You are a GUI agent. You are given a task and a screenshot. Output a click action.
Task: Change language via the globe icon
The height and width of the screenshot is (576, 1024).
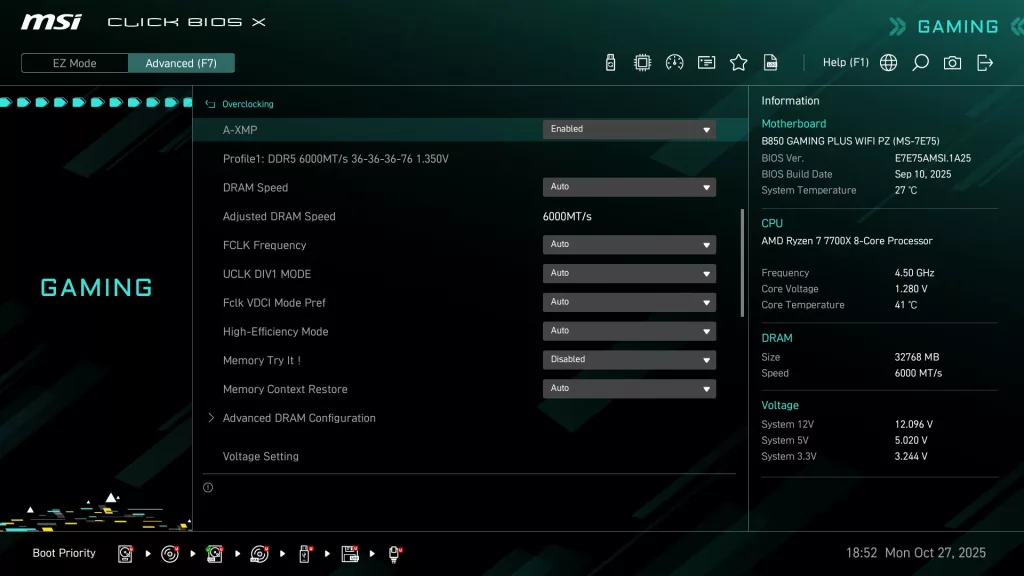(888, 62)
